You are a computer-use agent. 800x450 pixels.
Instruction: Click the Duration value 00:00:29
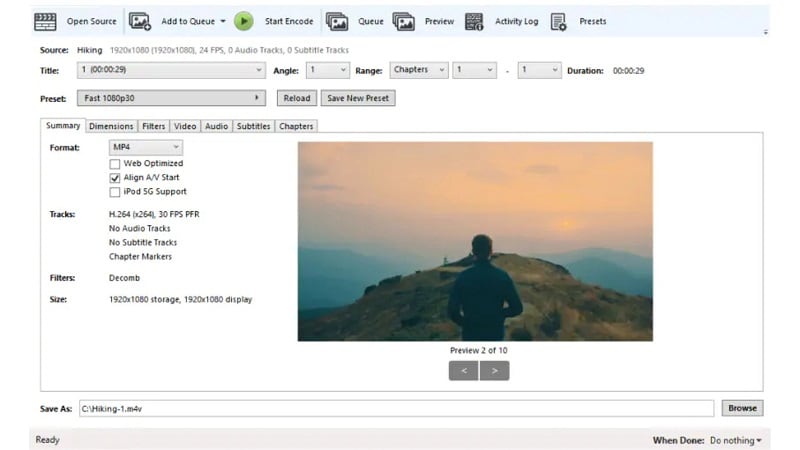(x=629, y=71)
